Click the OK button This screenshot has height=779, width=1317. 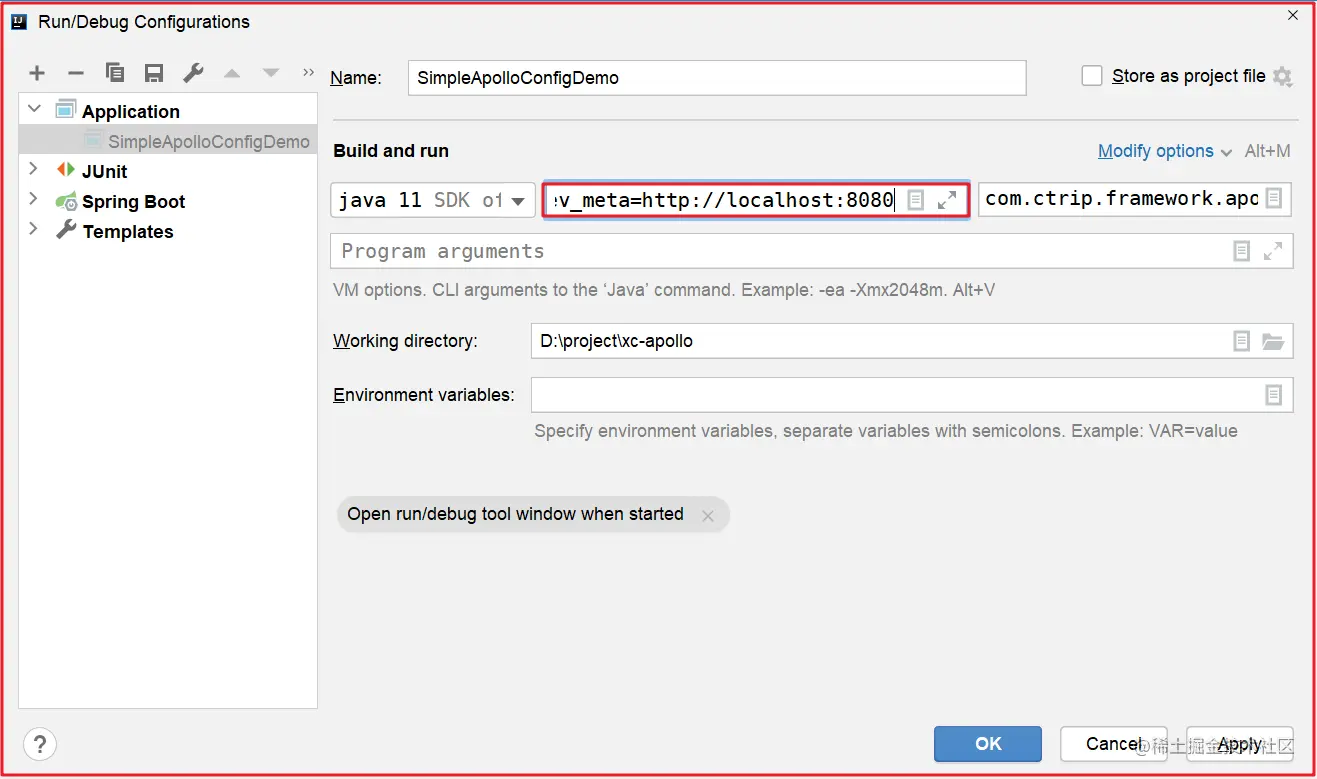988,744
